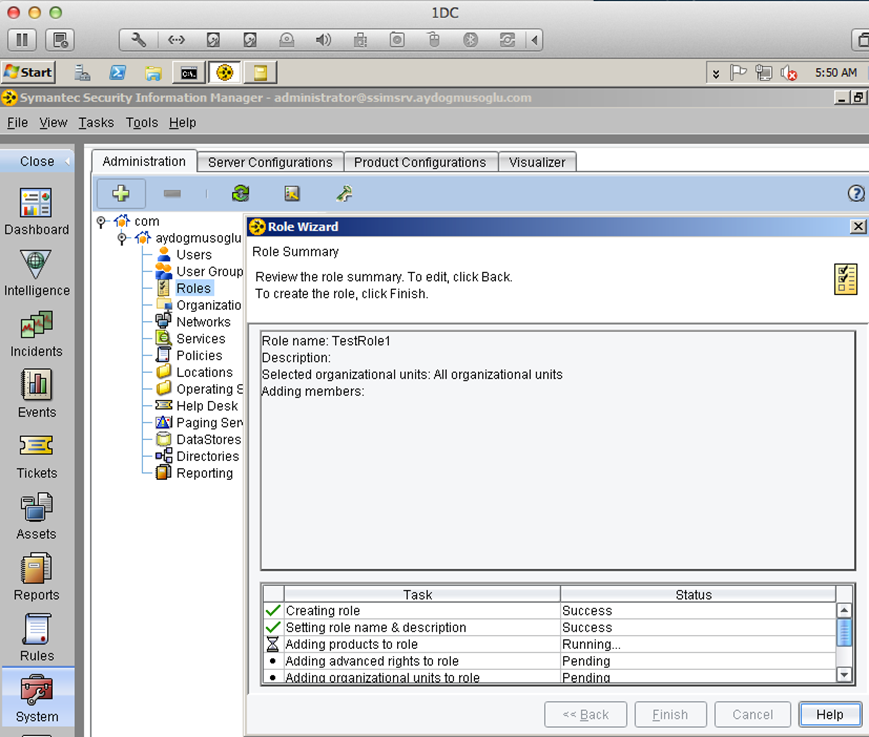Open the Tools menu
Screen dimensions: 869x737
pyautogui.click(x=142, y=122)
